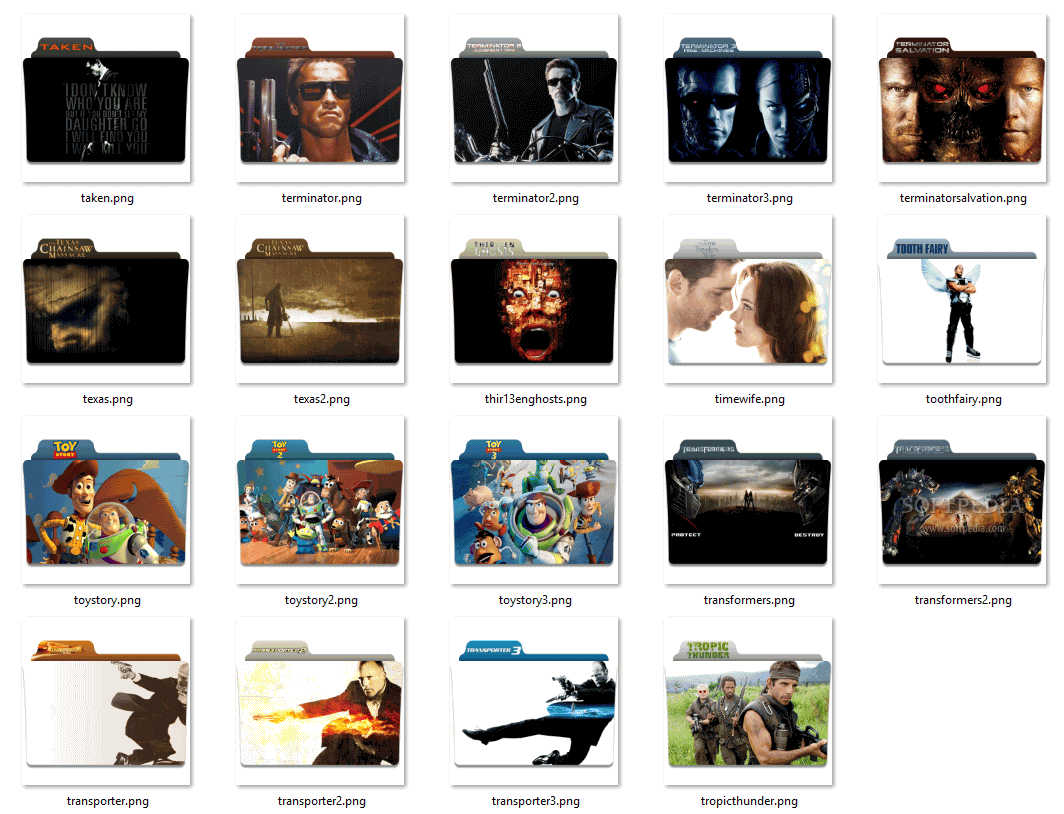1064x814 pixels.
Task: Click the toothfairy.png folder icon
Action: pos(961,300)
